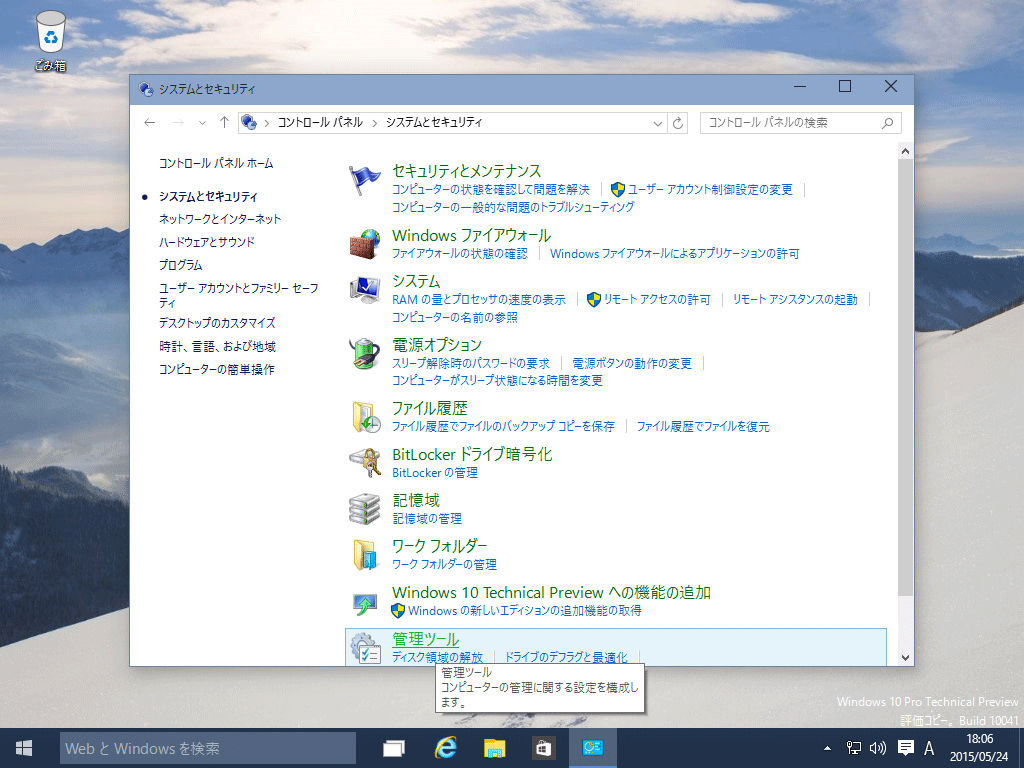The width and height of the screenshot is (1024, 768).
Task: Open the Store from taskbar
Action: click(543, 748)
